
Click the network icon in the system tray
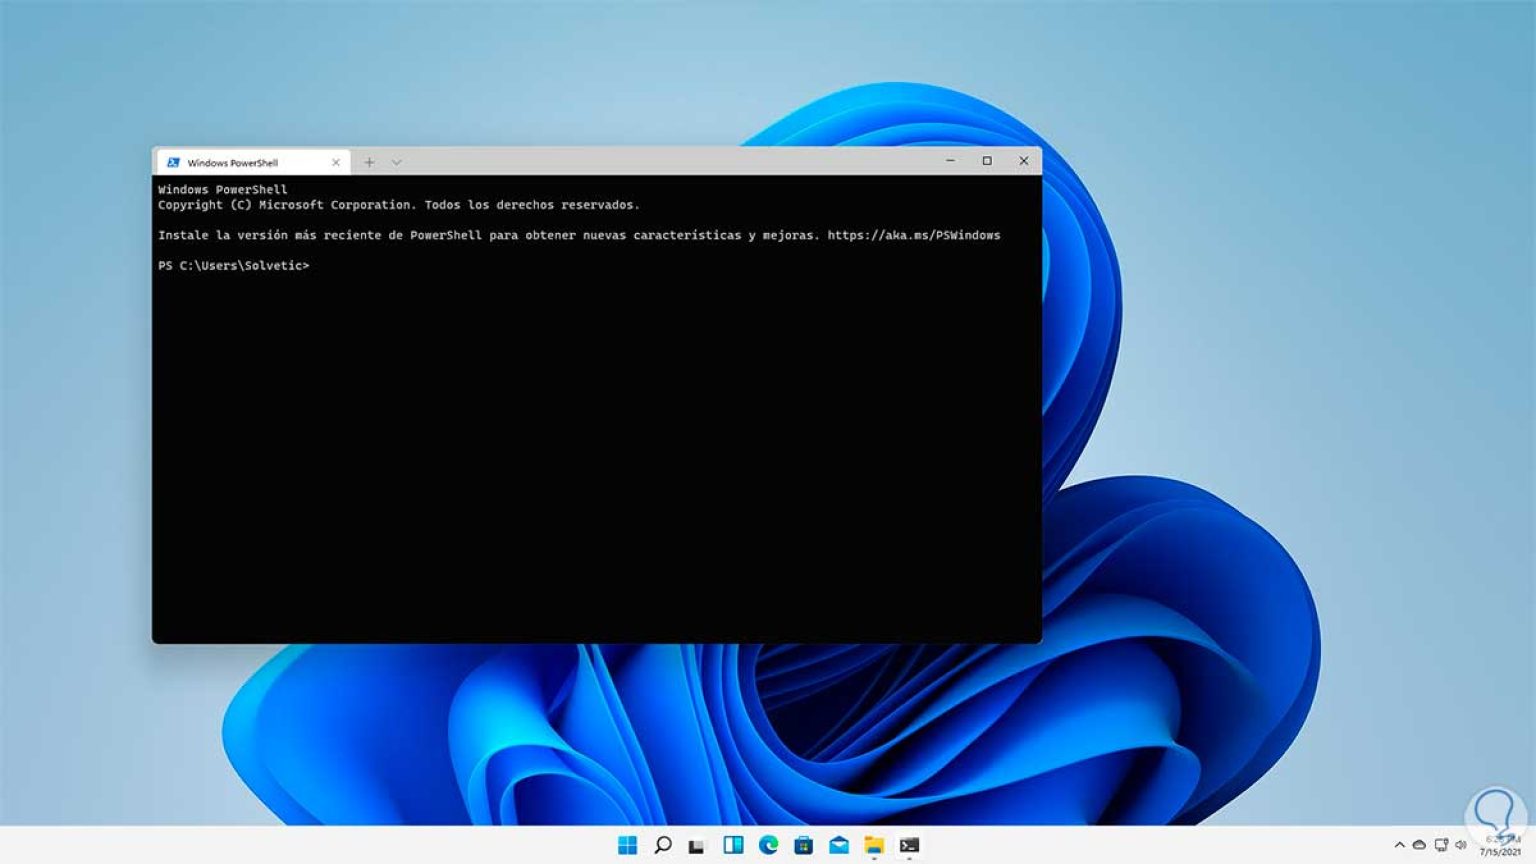pos(1441,843)
